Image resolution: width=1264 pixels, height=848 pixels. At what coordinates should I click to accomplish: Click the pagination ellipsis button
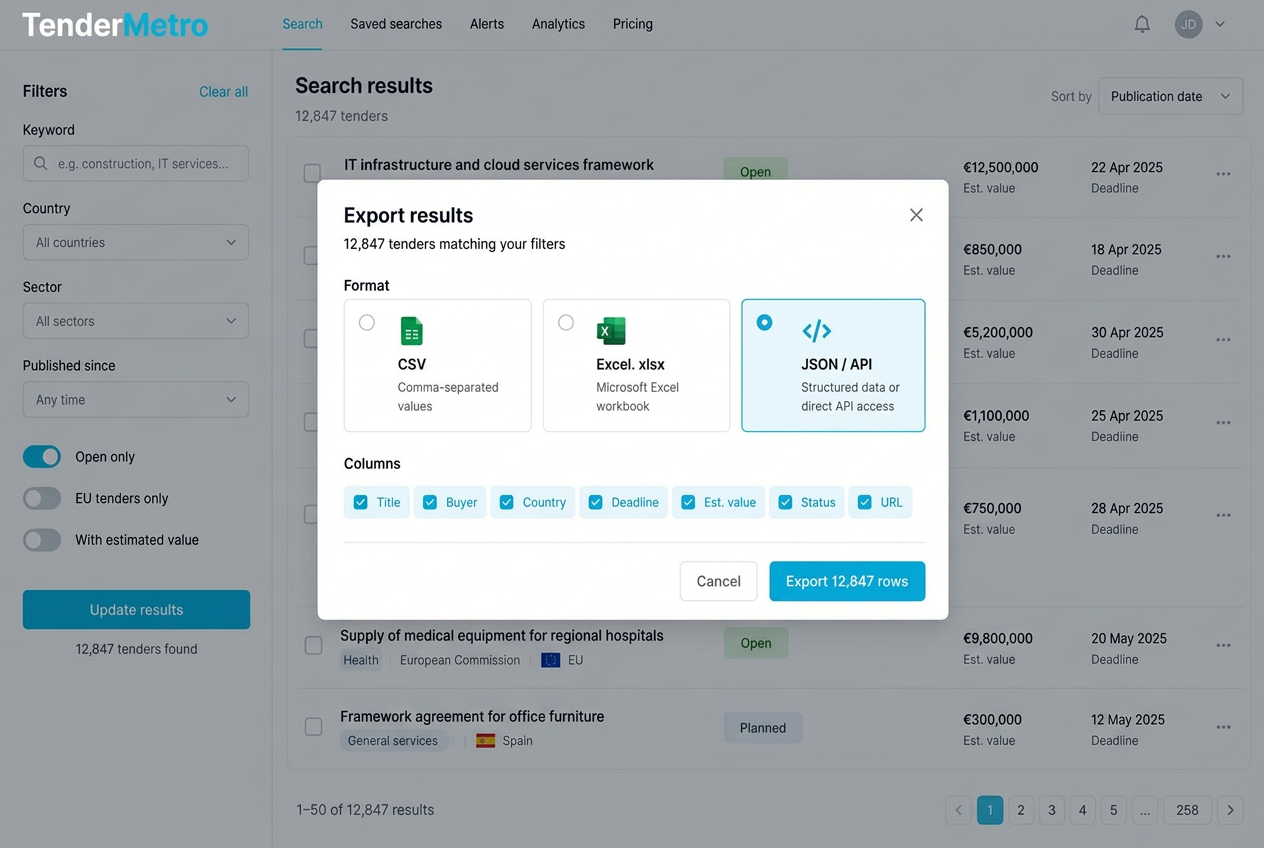[1145, 810]
